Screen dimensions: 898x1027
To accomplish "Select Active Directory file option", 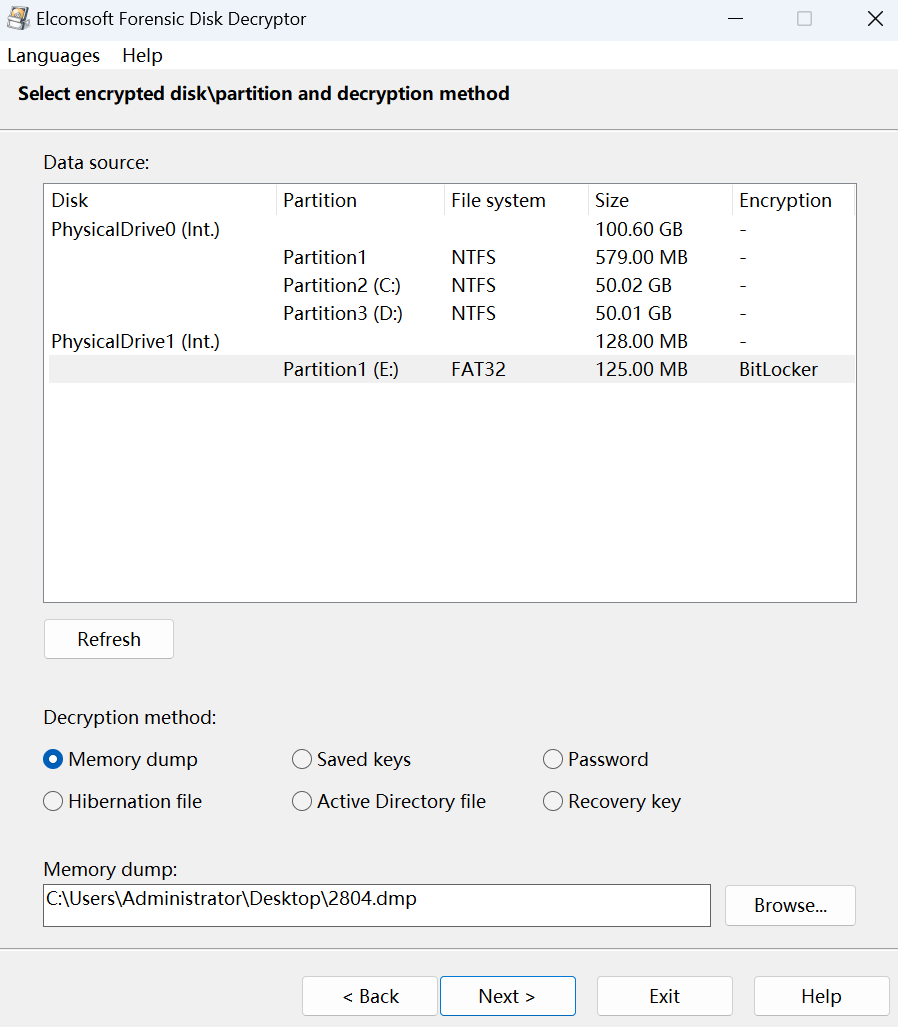I will click(x=302, y=802).
